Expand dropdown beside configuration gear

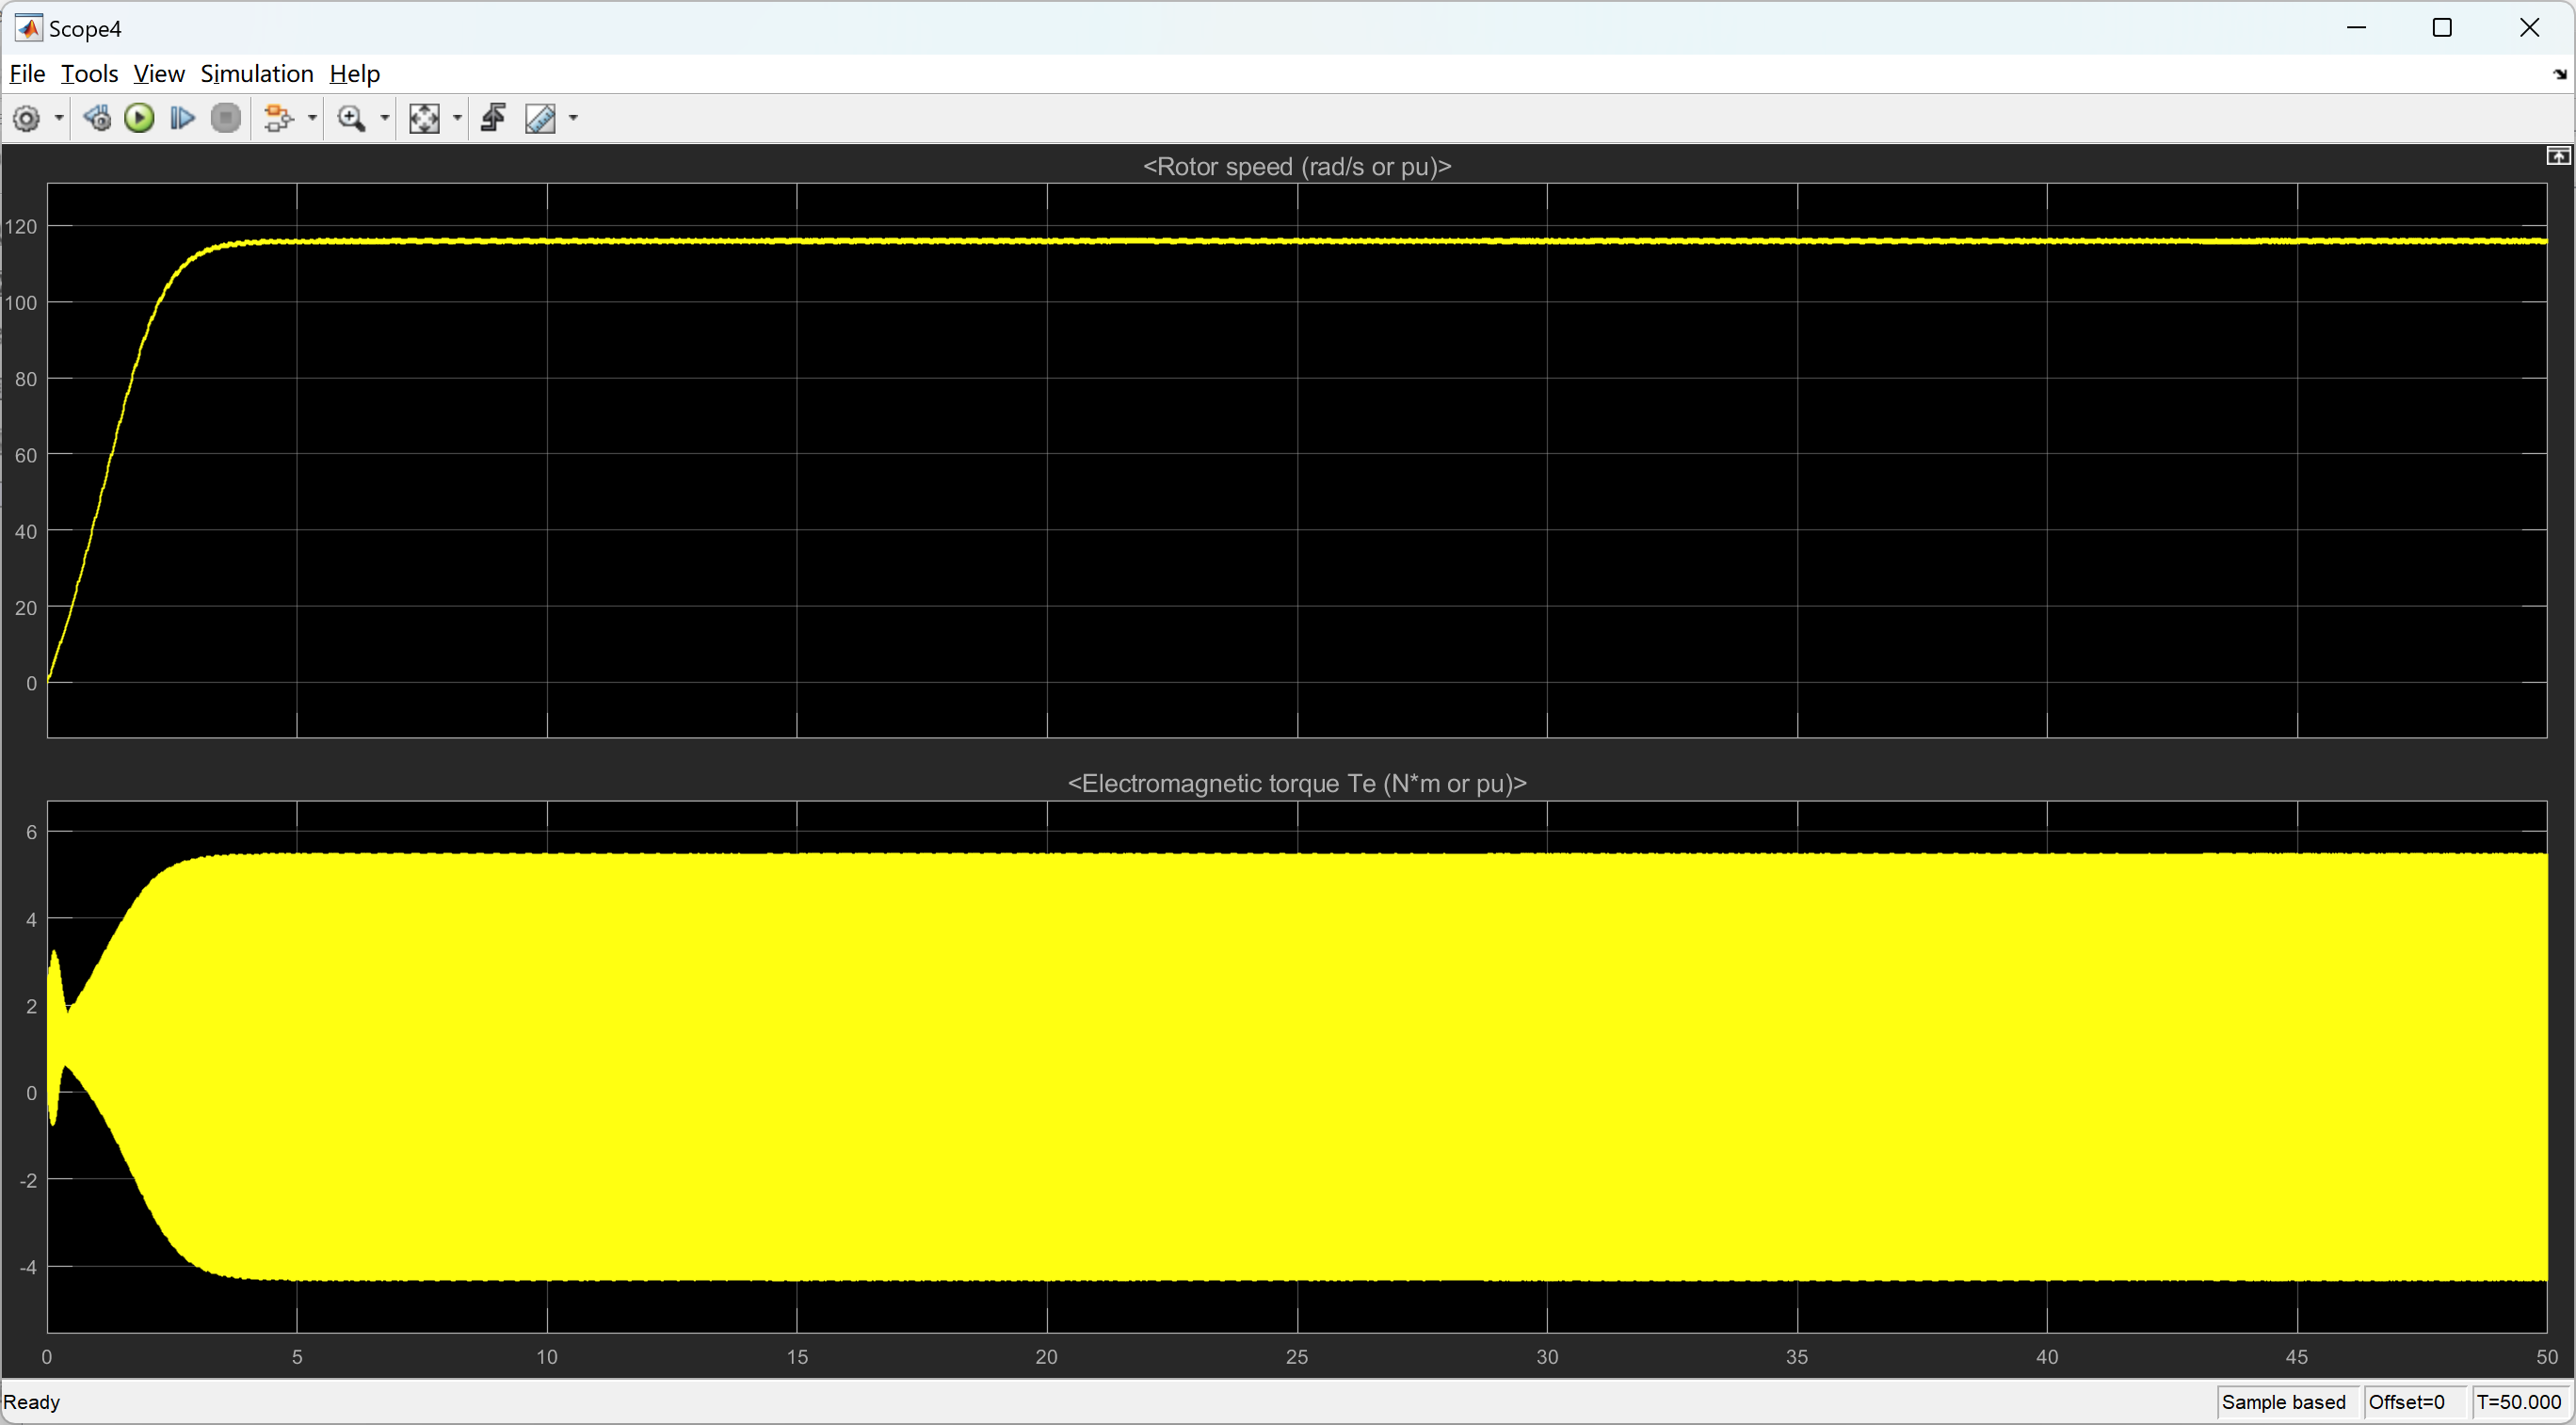click(59, 119)
